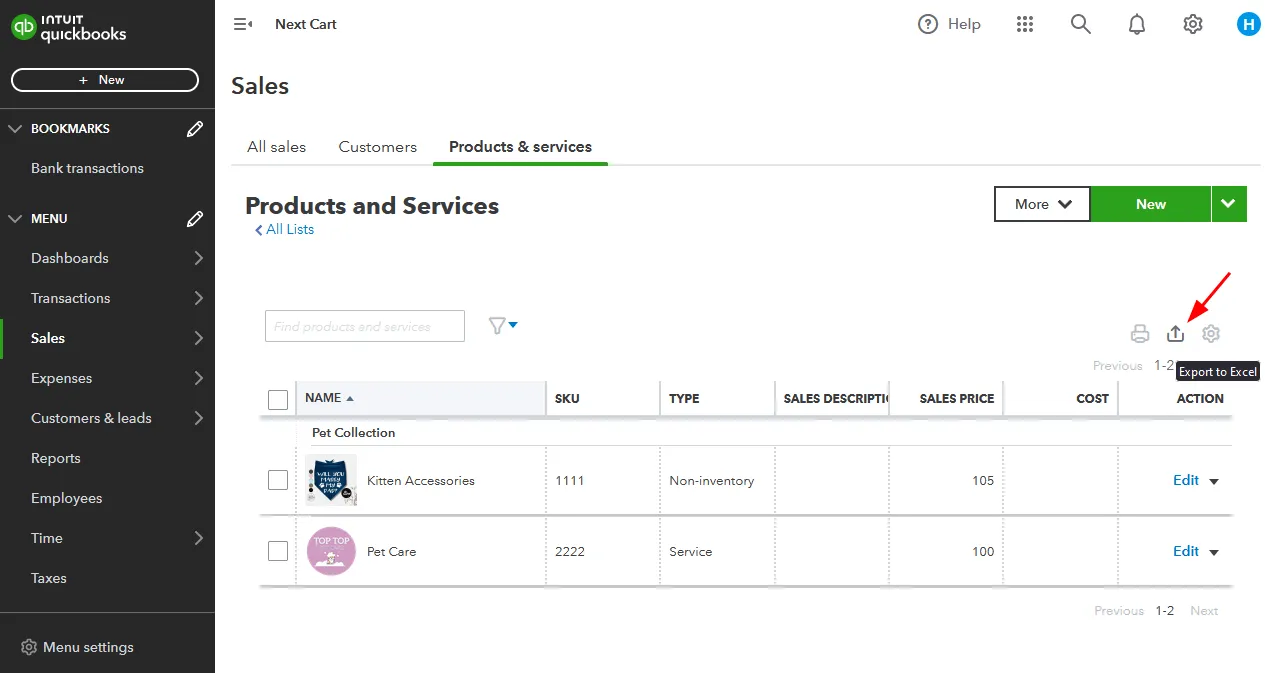This screenshot has height=673, width=1273.
Task: Go back via All Lists link
Action: coord(284,229)
